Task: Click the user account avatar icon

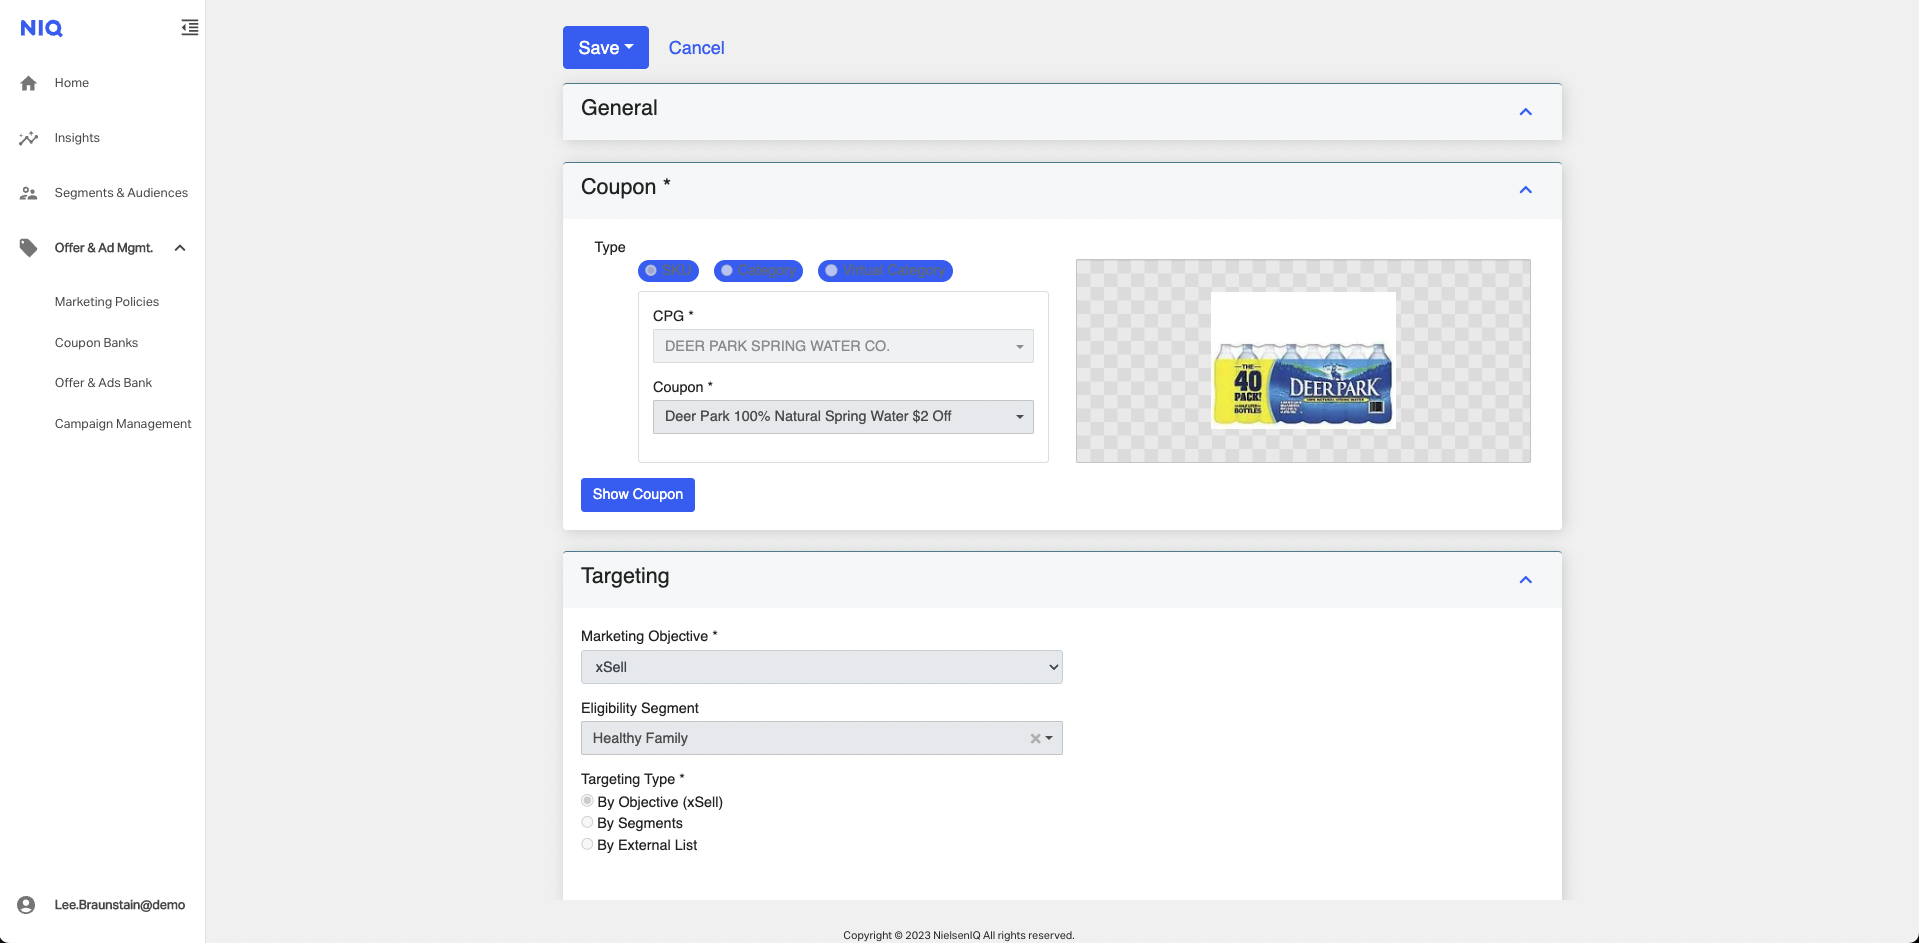Action: point(27,905)
